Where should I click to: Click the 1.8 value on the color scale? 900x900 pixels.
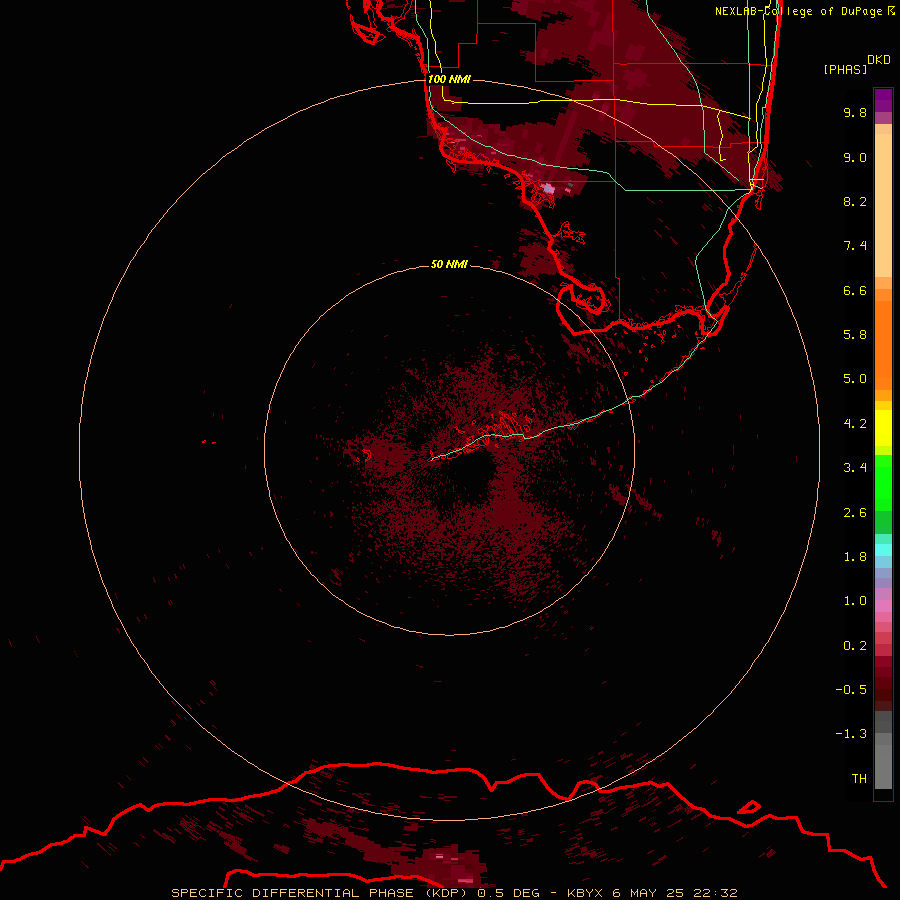pyautogui.click(x=855, y=557)
